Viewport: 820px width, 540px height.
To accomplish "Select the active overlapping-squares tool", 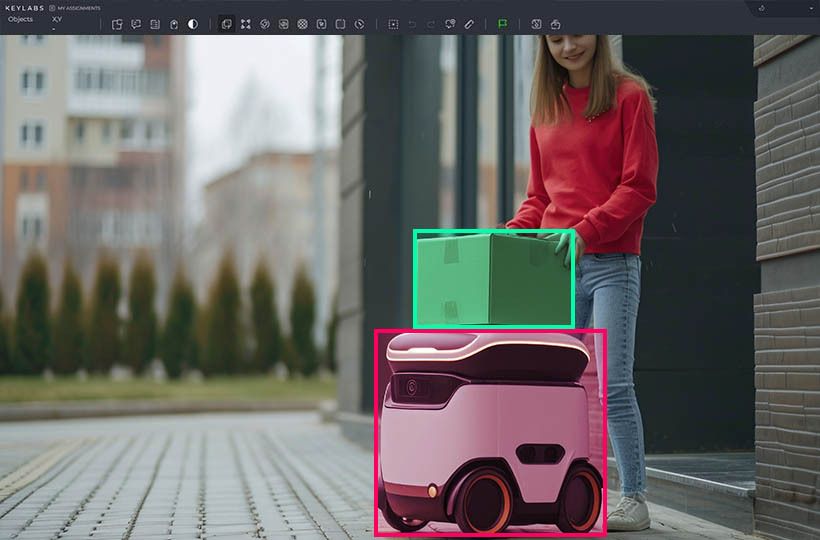I will [226, 24].
